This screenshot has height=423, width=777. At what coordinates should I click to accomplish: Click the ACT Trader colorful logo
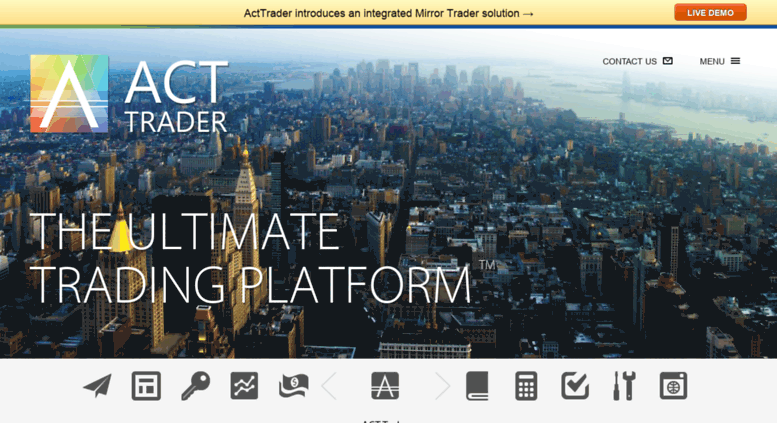pyautogui.click(x=69, y=94)
